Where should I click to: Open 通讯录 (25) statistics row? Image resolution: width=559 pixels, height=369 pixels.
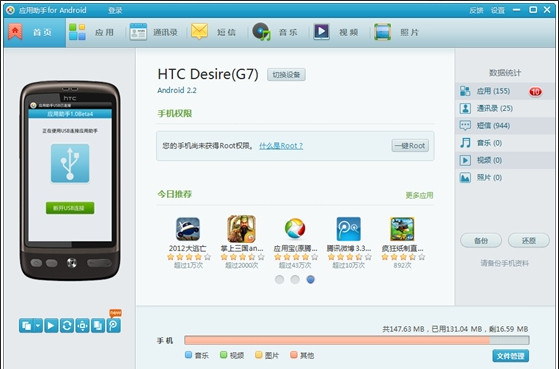click(x=504, y=108)
